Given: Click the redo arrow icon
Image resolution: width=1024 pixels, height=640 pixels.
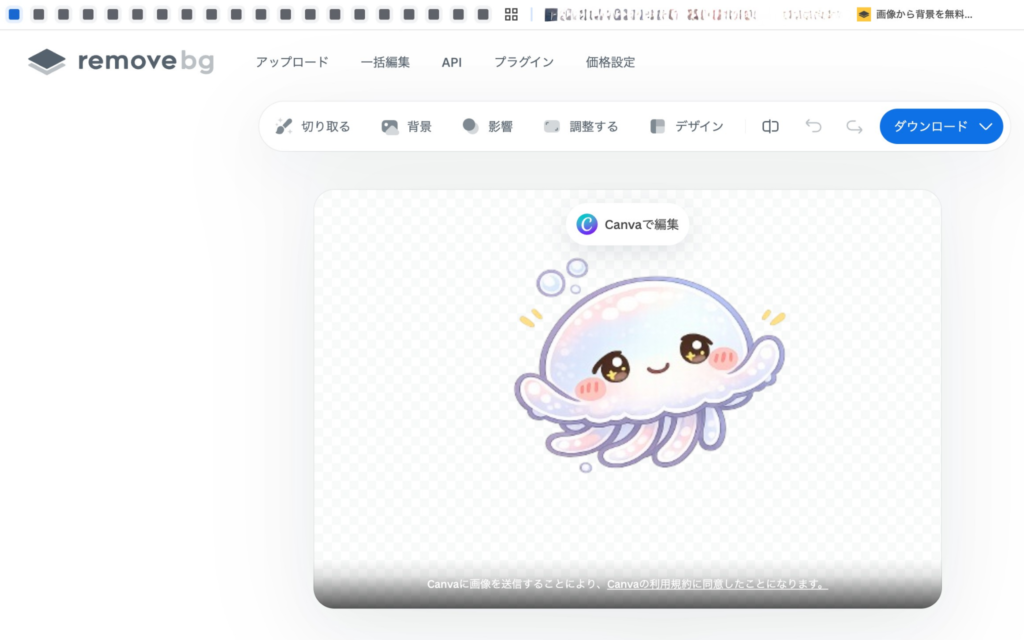Looking at the screenshot, I should click(854, 126).
